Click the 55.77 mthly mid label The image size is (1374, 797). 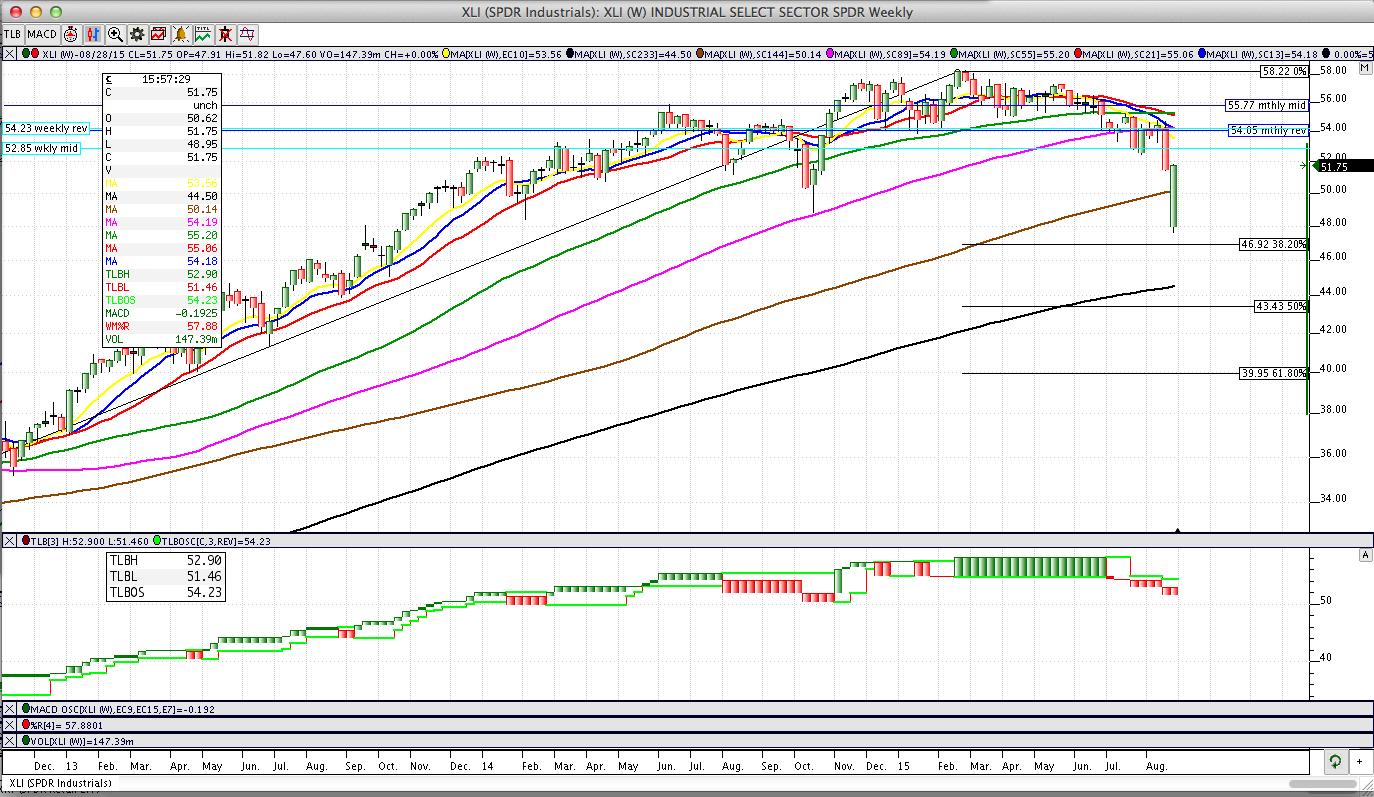pos(1266,105)
